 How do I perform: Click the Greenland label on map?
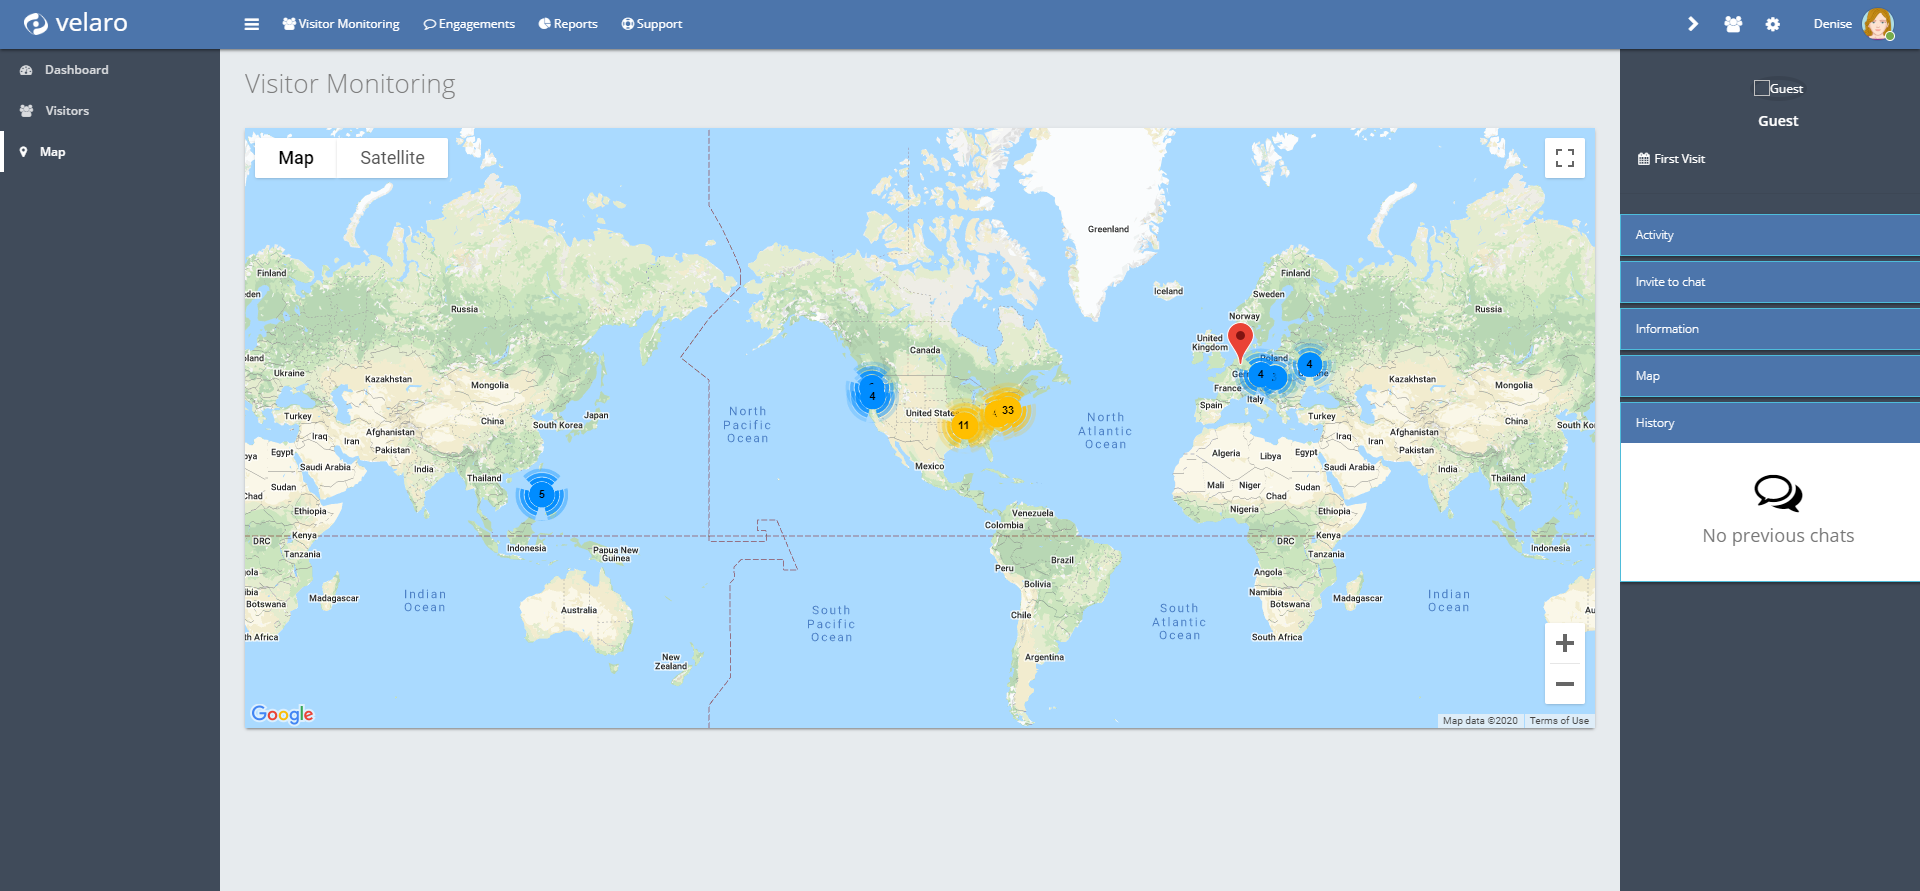point(1108,229)
